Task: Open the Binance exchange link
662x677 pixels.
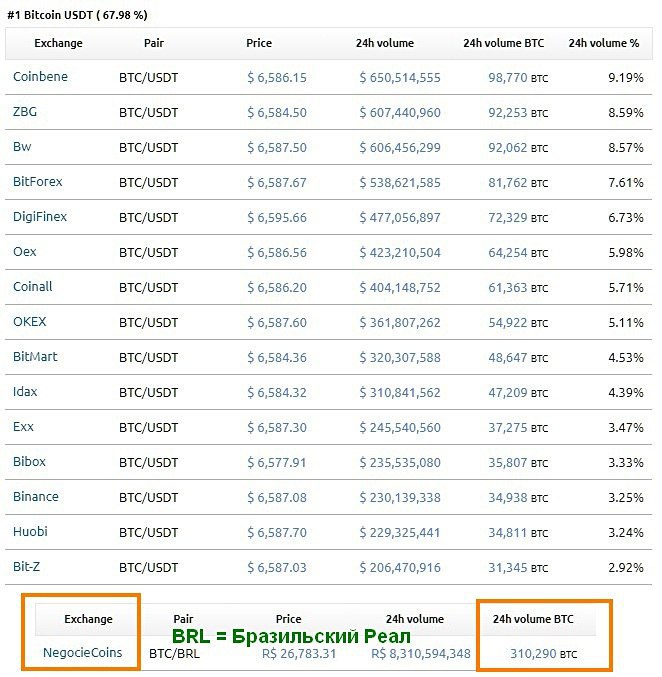Action: (x=36, y=497)
